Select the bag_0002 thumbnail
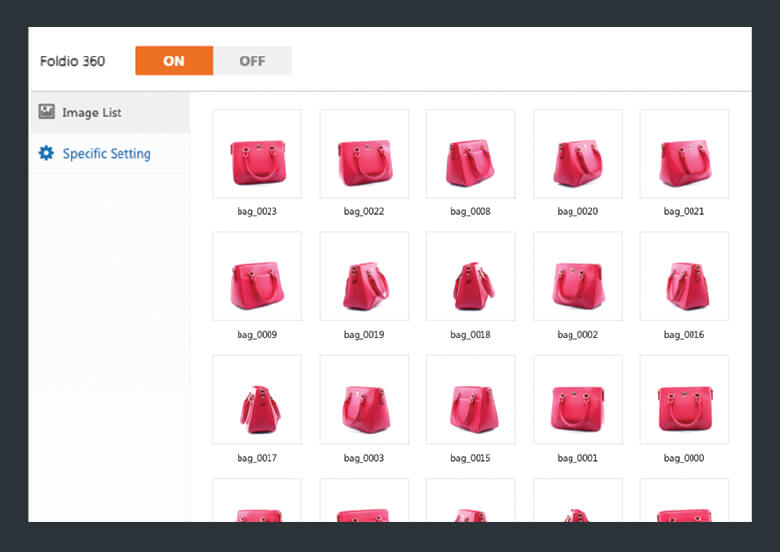Screen dimensions: 780x552 pos(578,276)
